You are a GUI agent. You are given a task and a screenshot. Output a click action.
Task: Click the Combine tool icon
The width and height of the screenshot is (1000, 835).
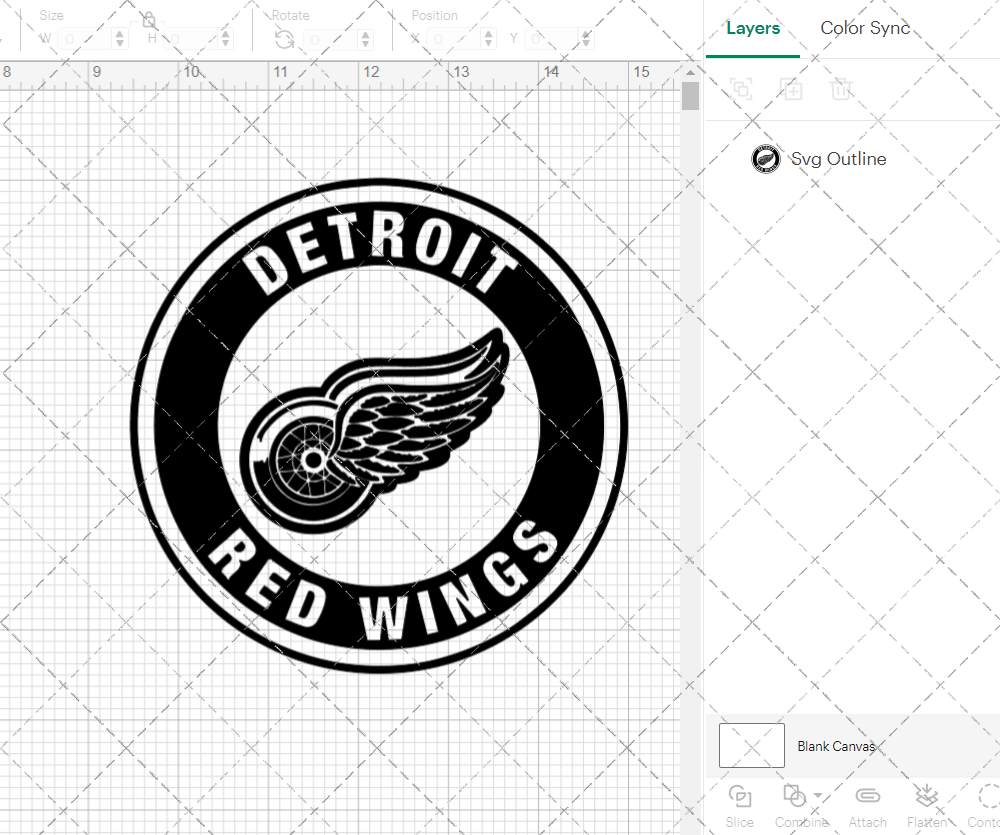[795, 795]
